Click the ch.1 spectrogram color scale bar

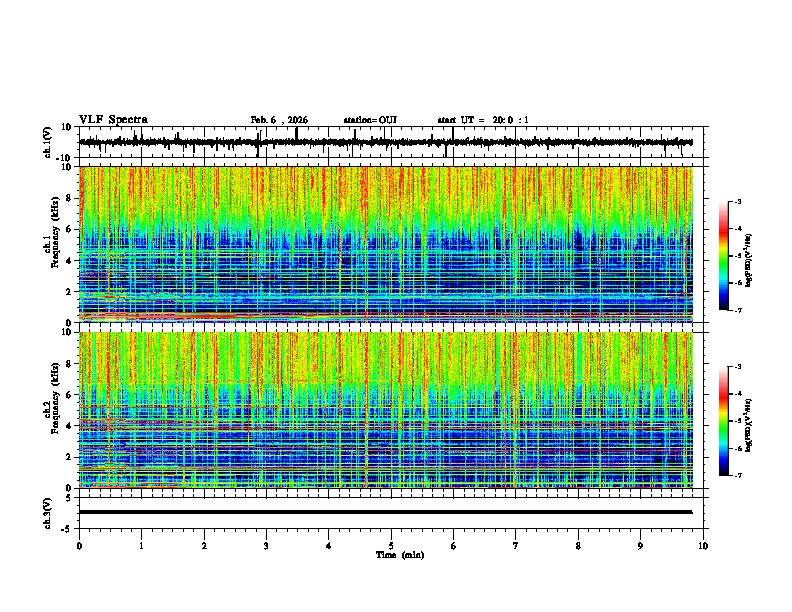coord(724,256)
